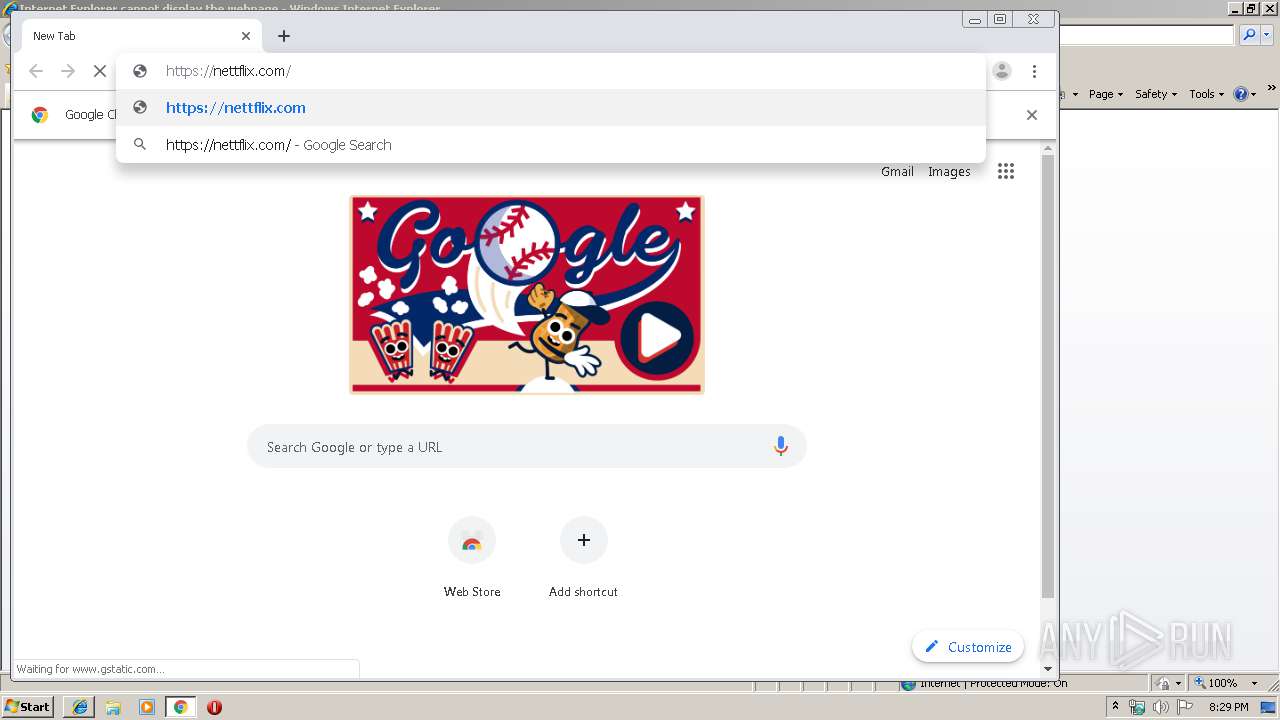This screenshot has height=720, width=1280.
Task: Select the New Tab tab
Action: [141, 36]
